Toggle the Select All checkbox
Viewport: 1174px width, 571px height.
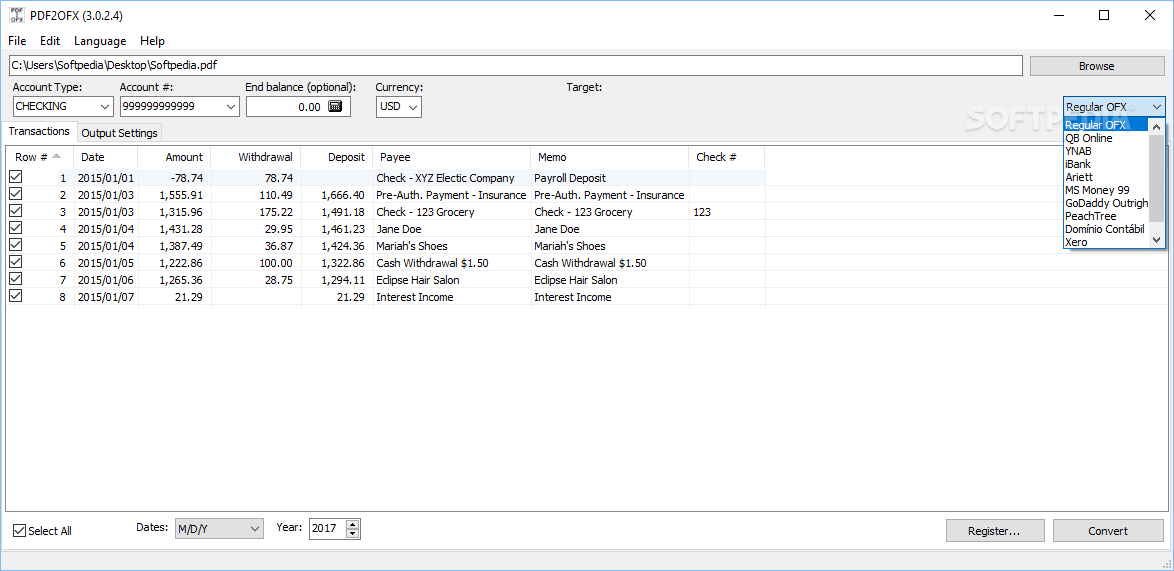point(19,531)
